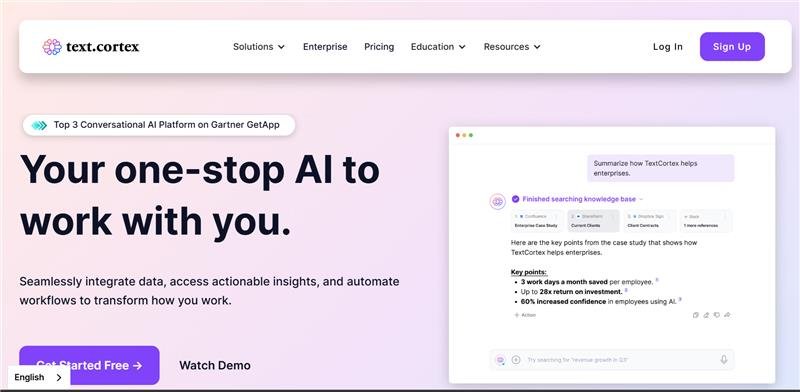Click the chat search input field
Screen dimensions: 800x392
pos(612,360)
